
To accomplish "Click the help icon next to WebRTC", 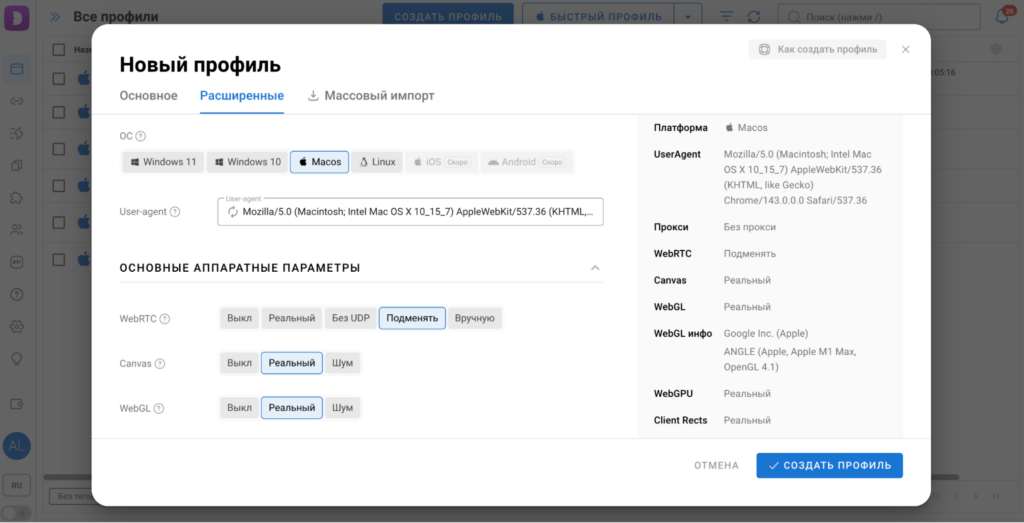I will point(165,319).
